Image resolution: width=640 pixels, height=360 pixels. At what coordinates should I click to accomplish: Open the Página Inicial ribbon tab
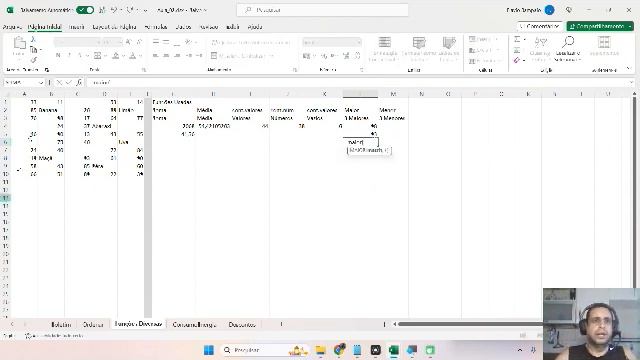click(44, 27)
